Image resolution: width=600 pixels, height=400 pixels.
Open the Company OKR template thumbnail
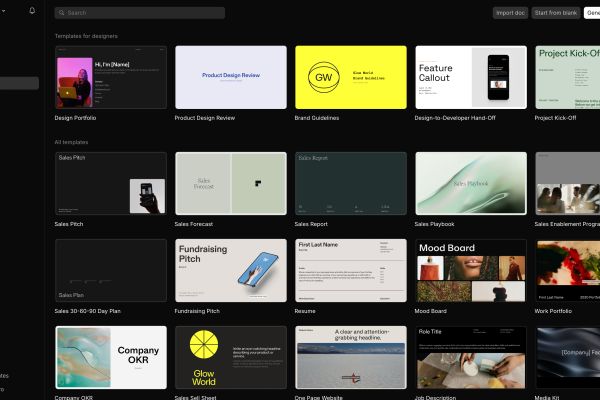click(x=111, y=357)
